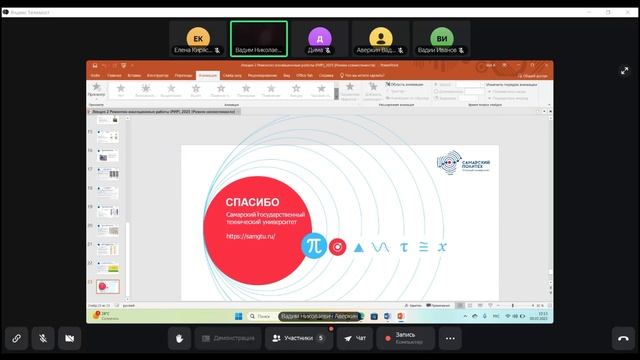Open Windows Start menu in shared screen
The height and width of the screenshot is (360, 640).
(238, 316)
